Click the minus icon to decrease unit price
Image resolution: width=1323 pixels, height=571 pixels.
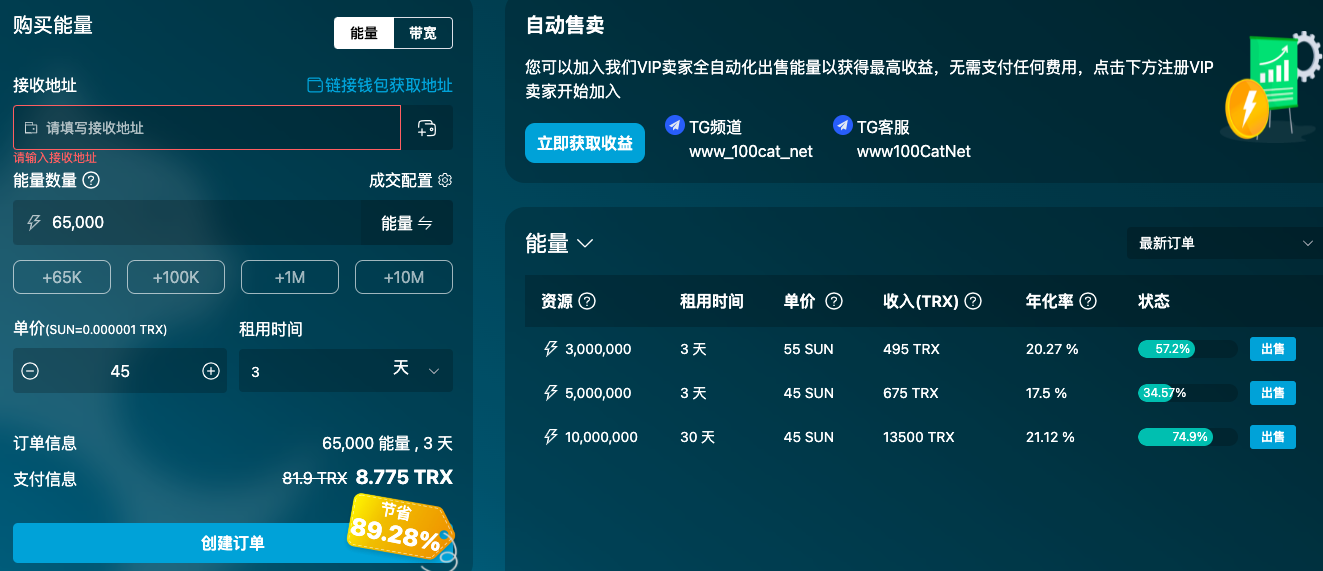[x=30, y=371]
